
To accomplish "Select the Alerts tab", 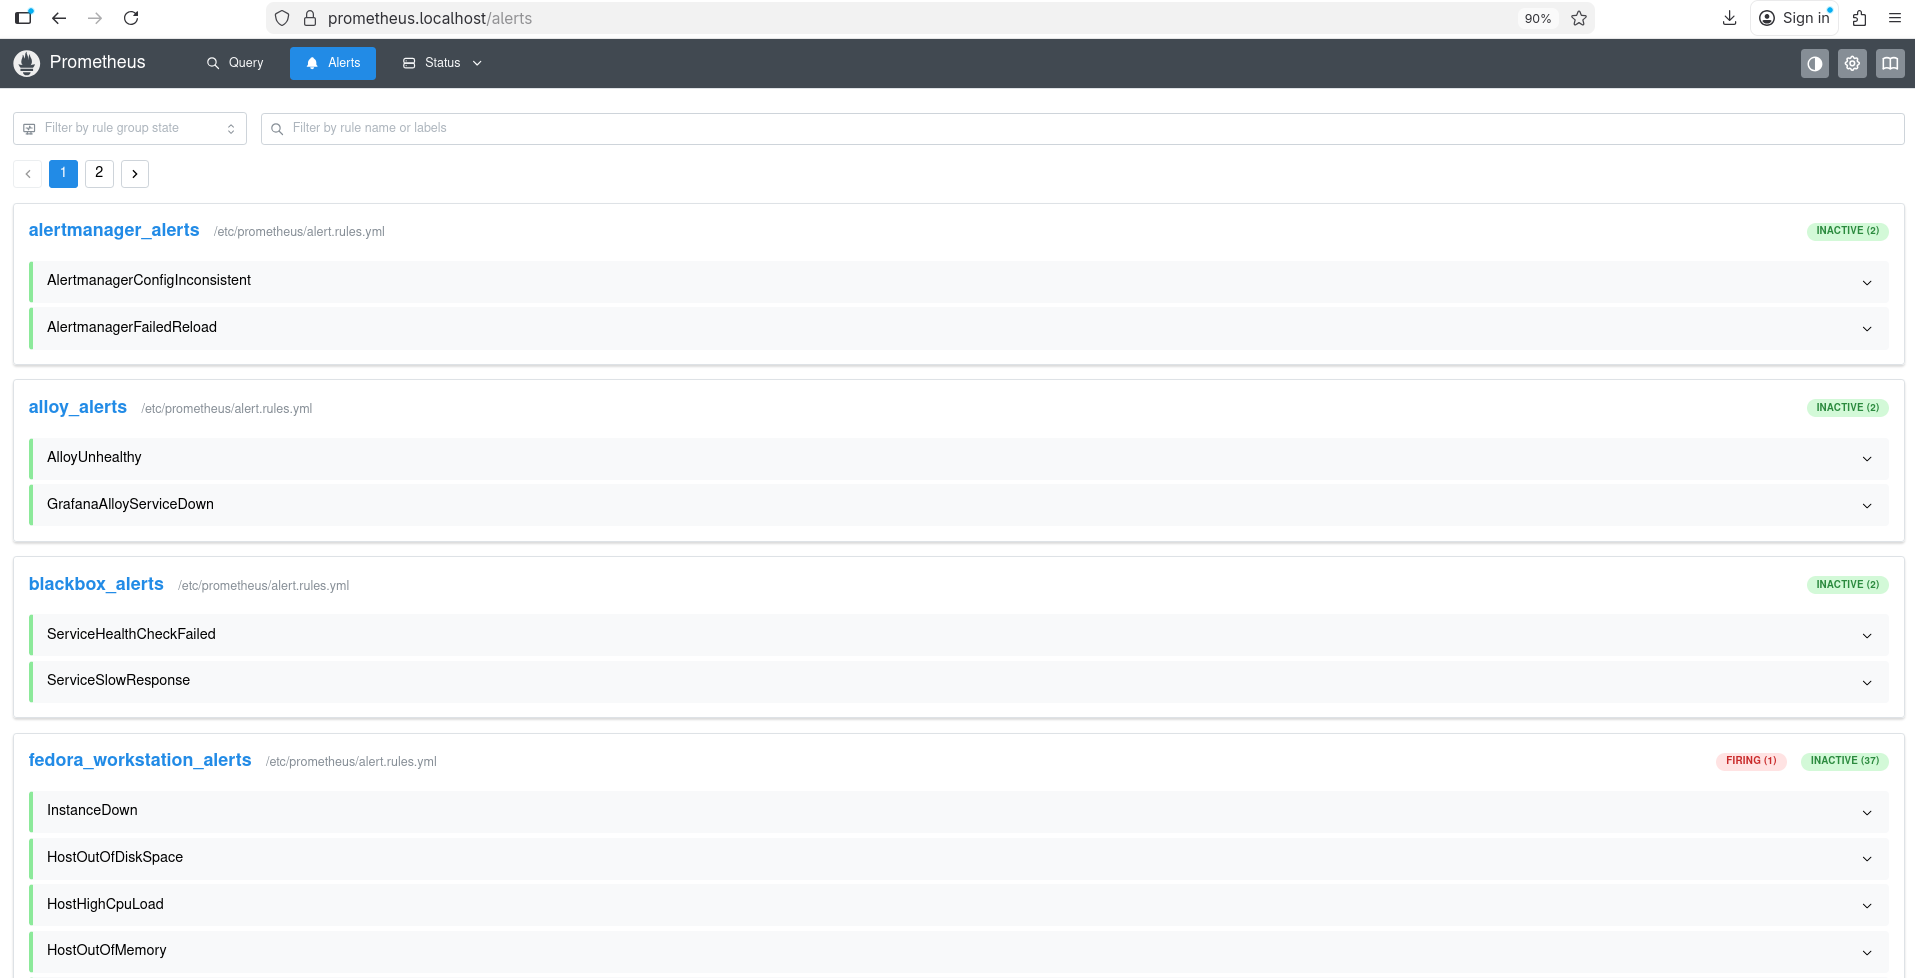I will (333, 63).
